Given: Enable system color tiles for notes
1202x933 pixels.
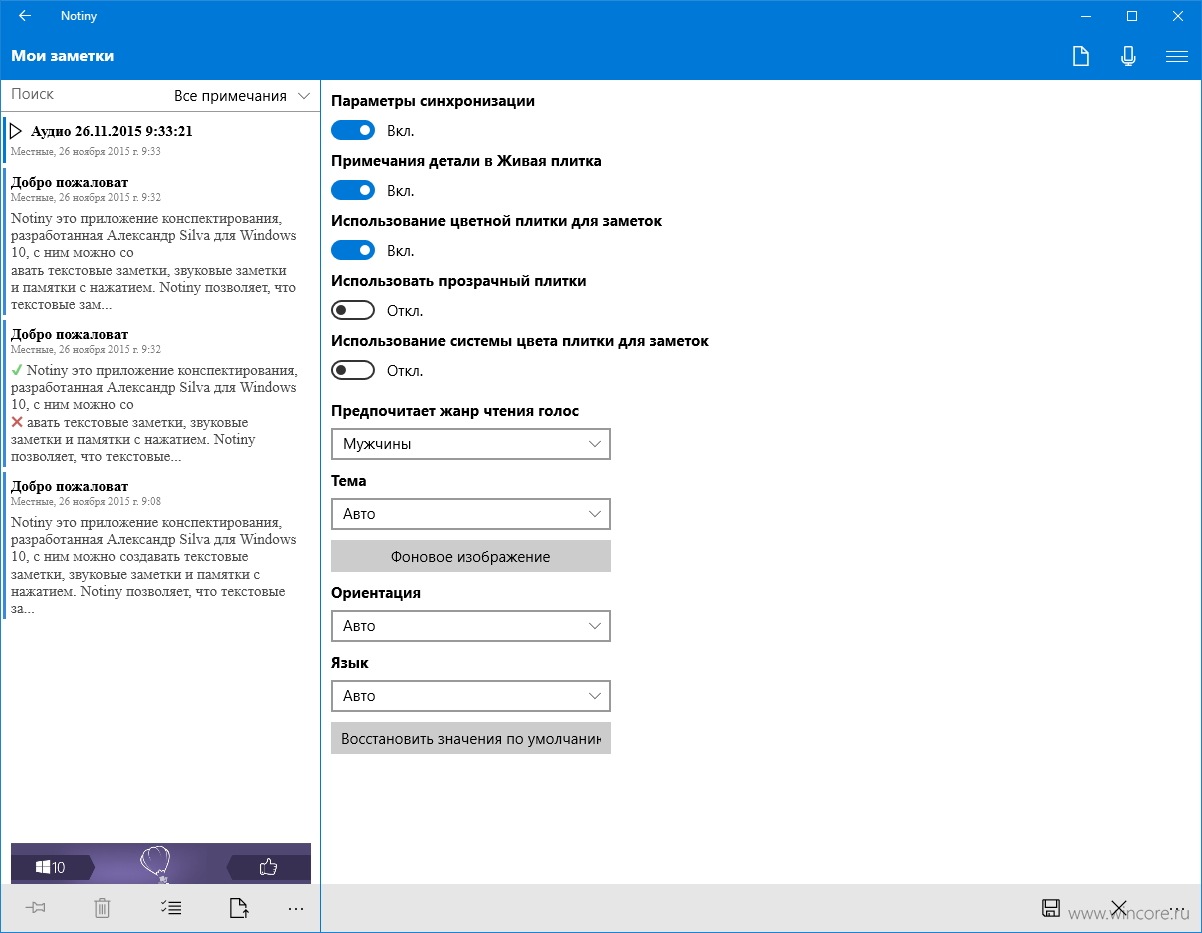Looking at the screenshot, I should 353,370.
